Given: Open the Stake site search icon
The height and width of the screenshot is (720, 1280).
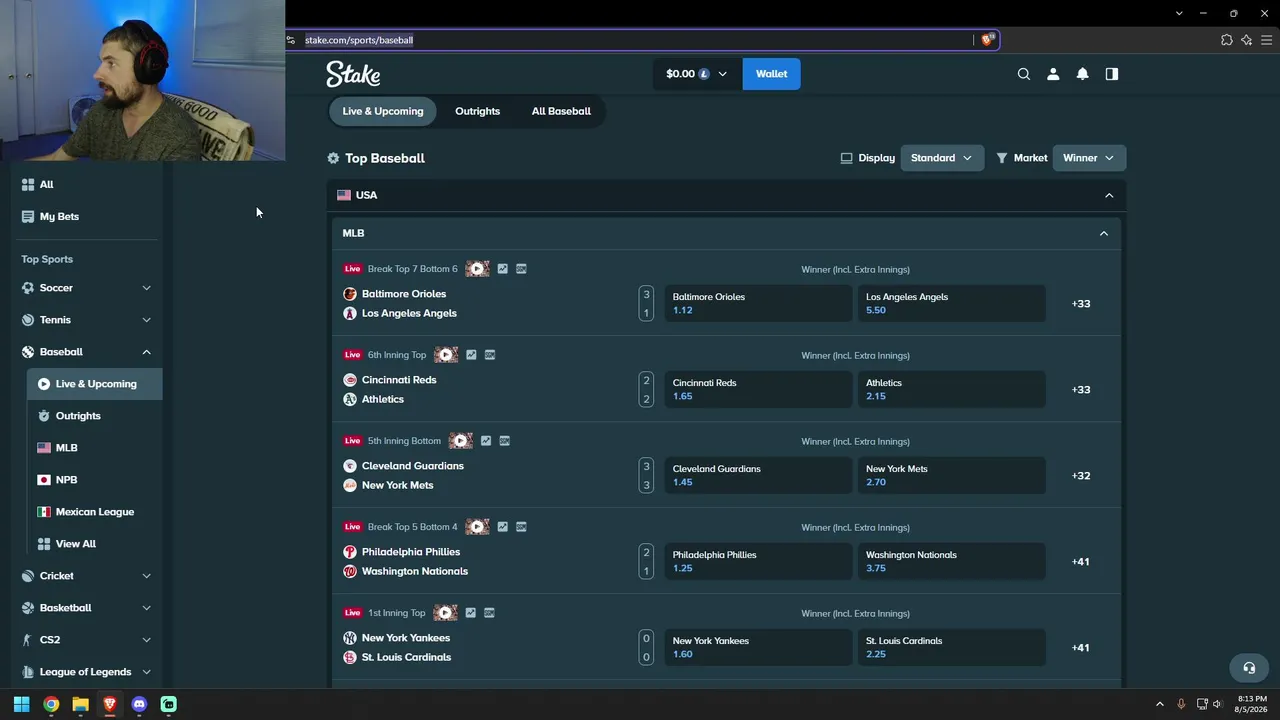Looking at the screenshot, I should click(1023, 74).
